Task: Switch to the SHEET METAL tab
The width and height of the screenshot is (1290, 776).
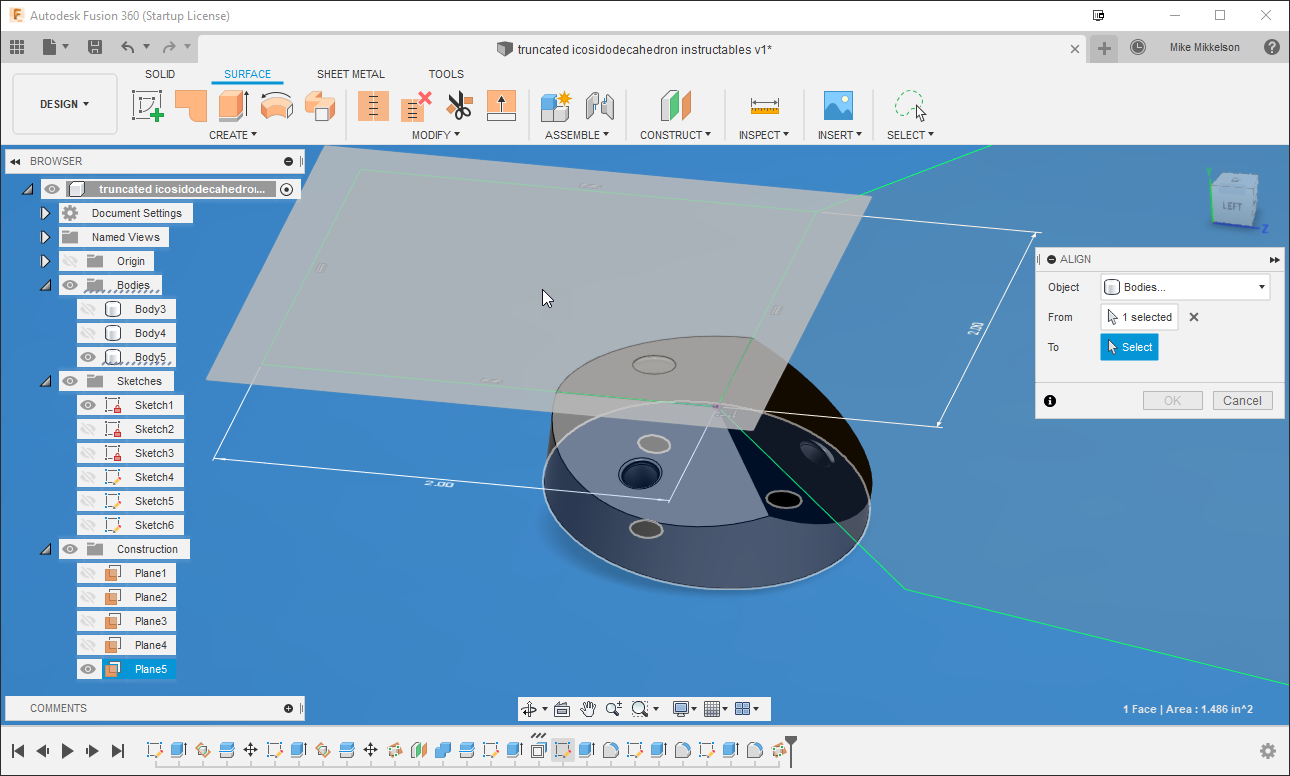Action: [351, 74]
